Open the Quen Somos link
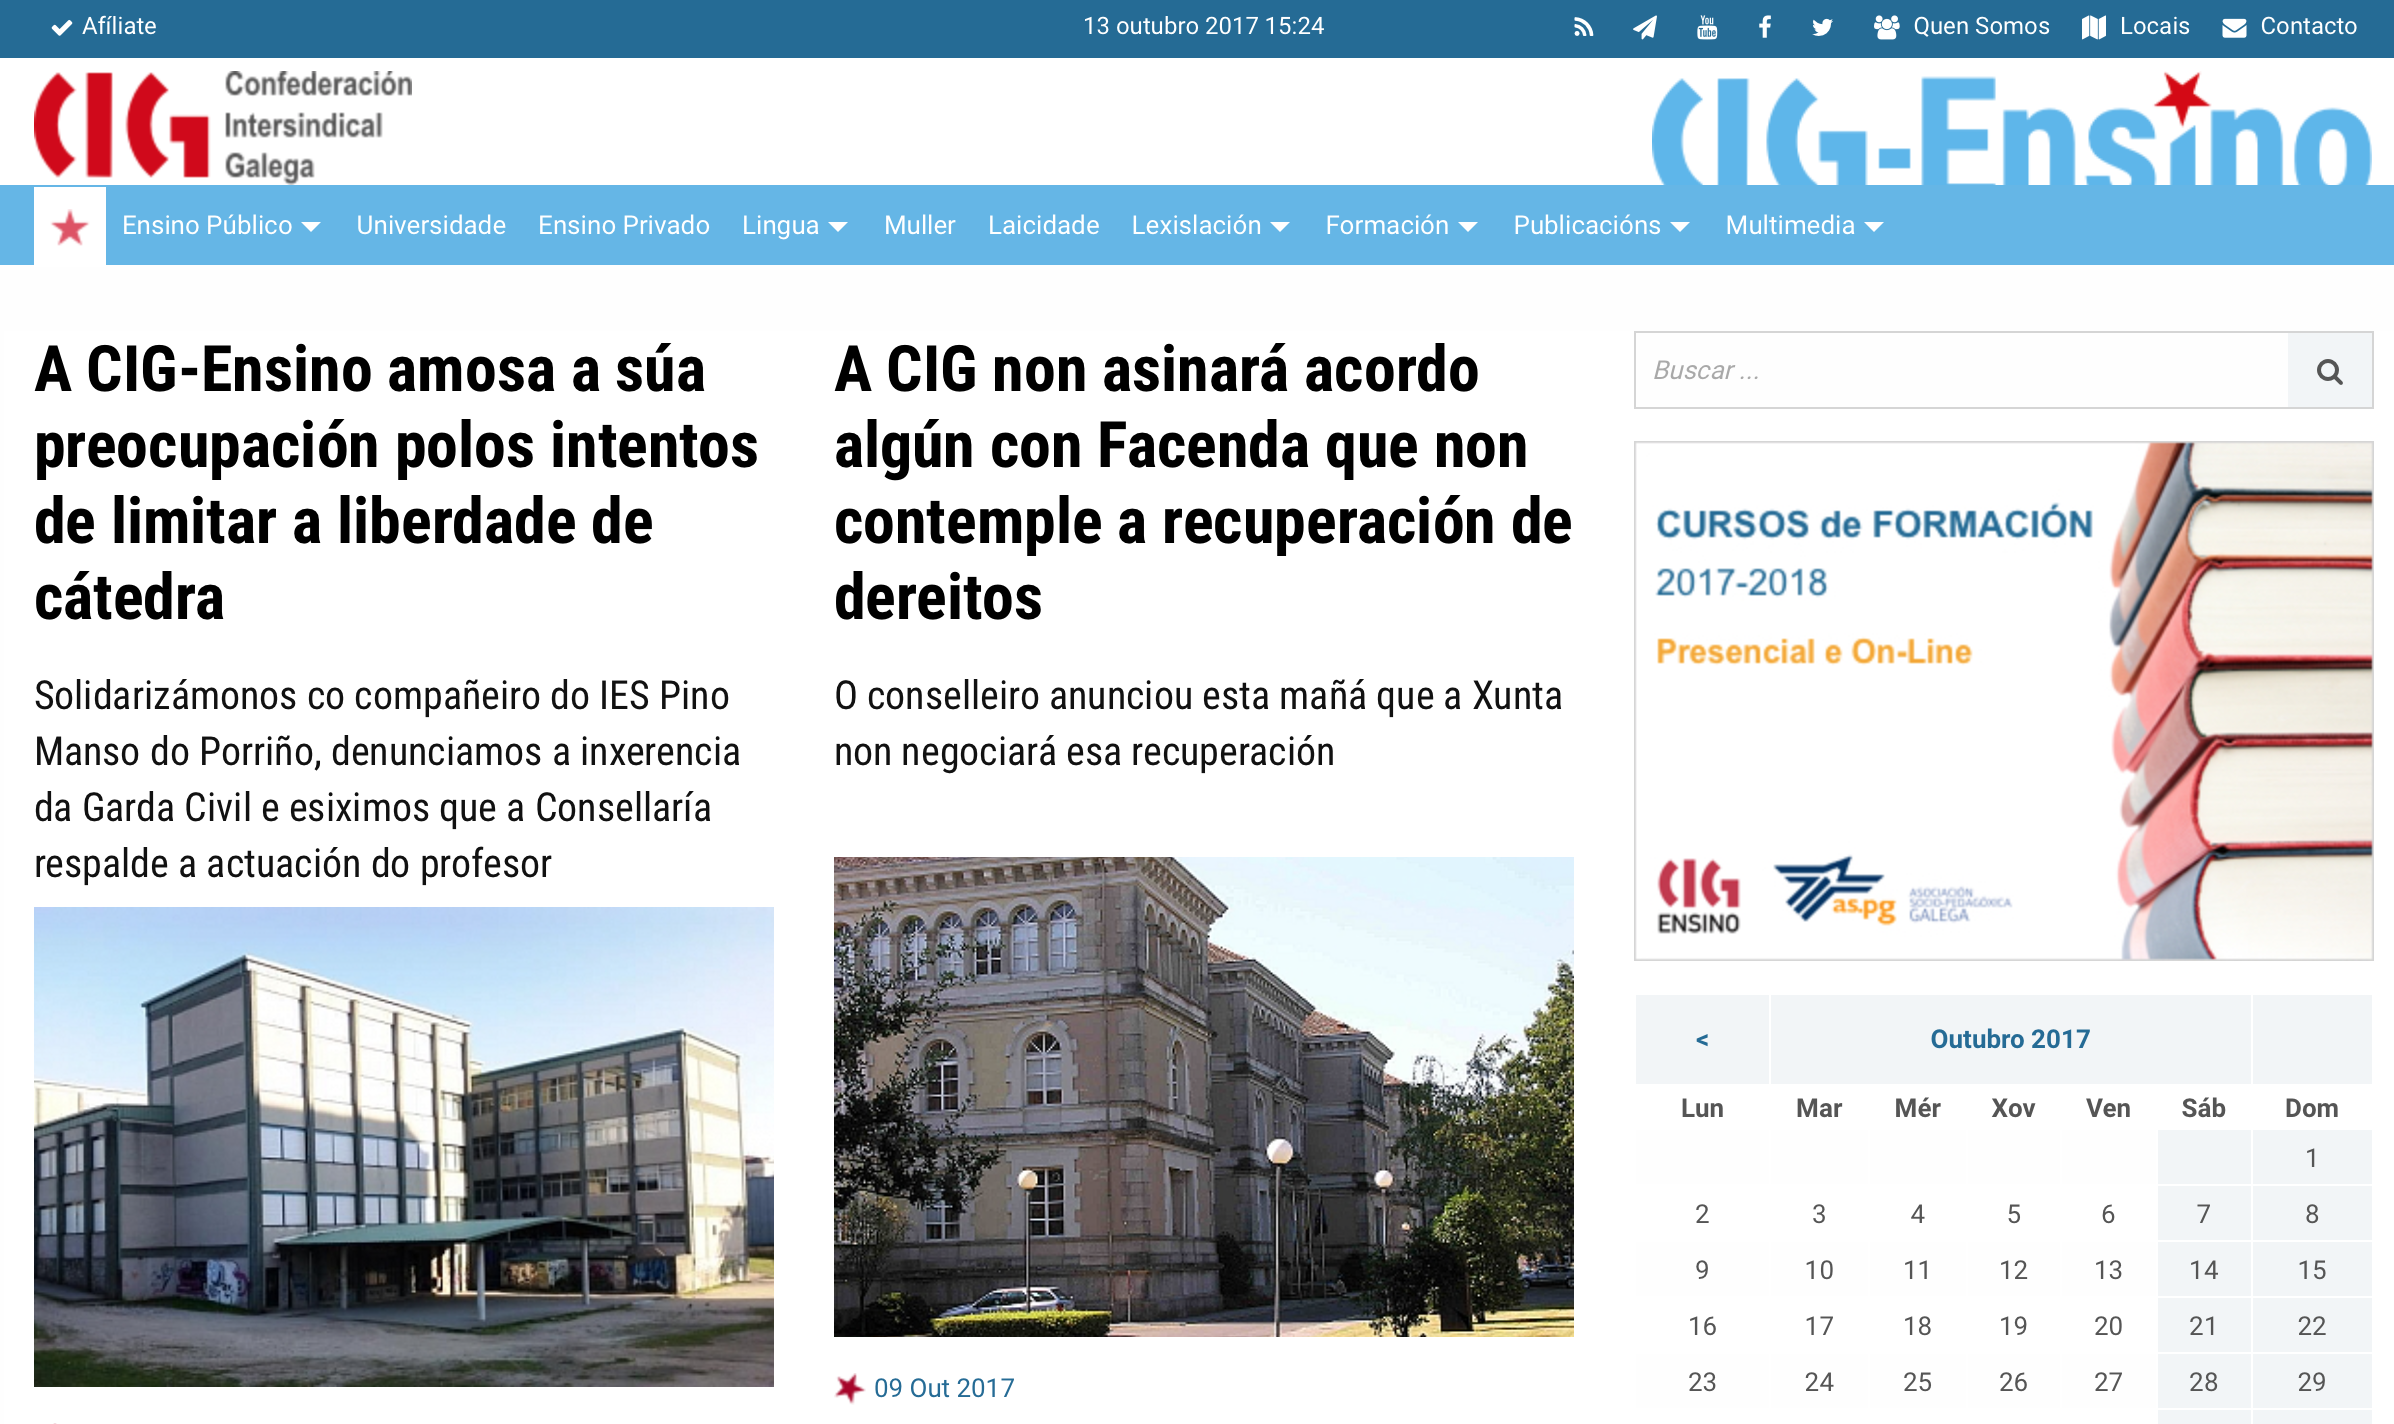Image resolution: width=2394 pixels, height=1424 pixels. (x=1981, y=26)
